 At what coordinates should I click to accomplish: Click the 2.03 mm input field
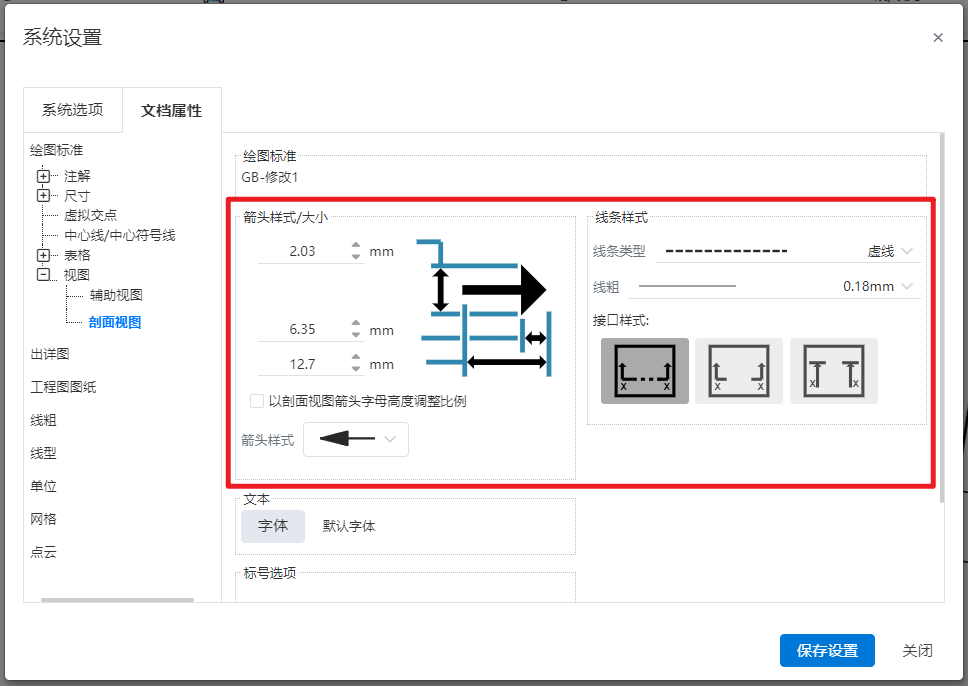point(302,252)
